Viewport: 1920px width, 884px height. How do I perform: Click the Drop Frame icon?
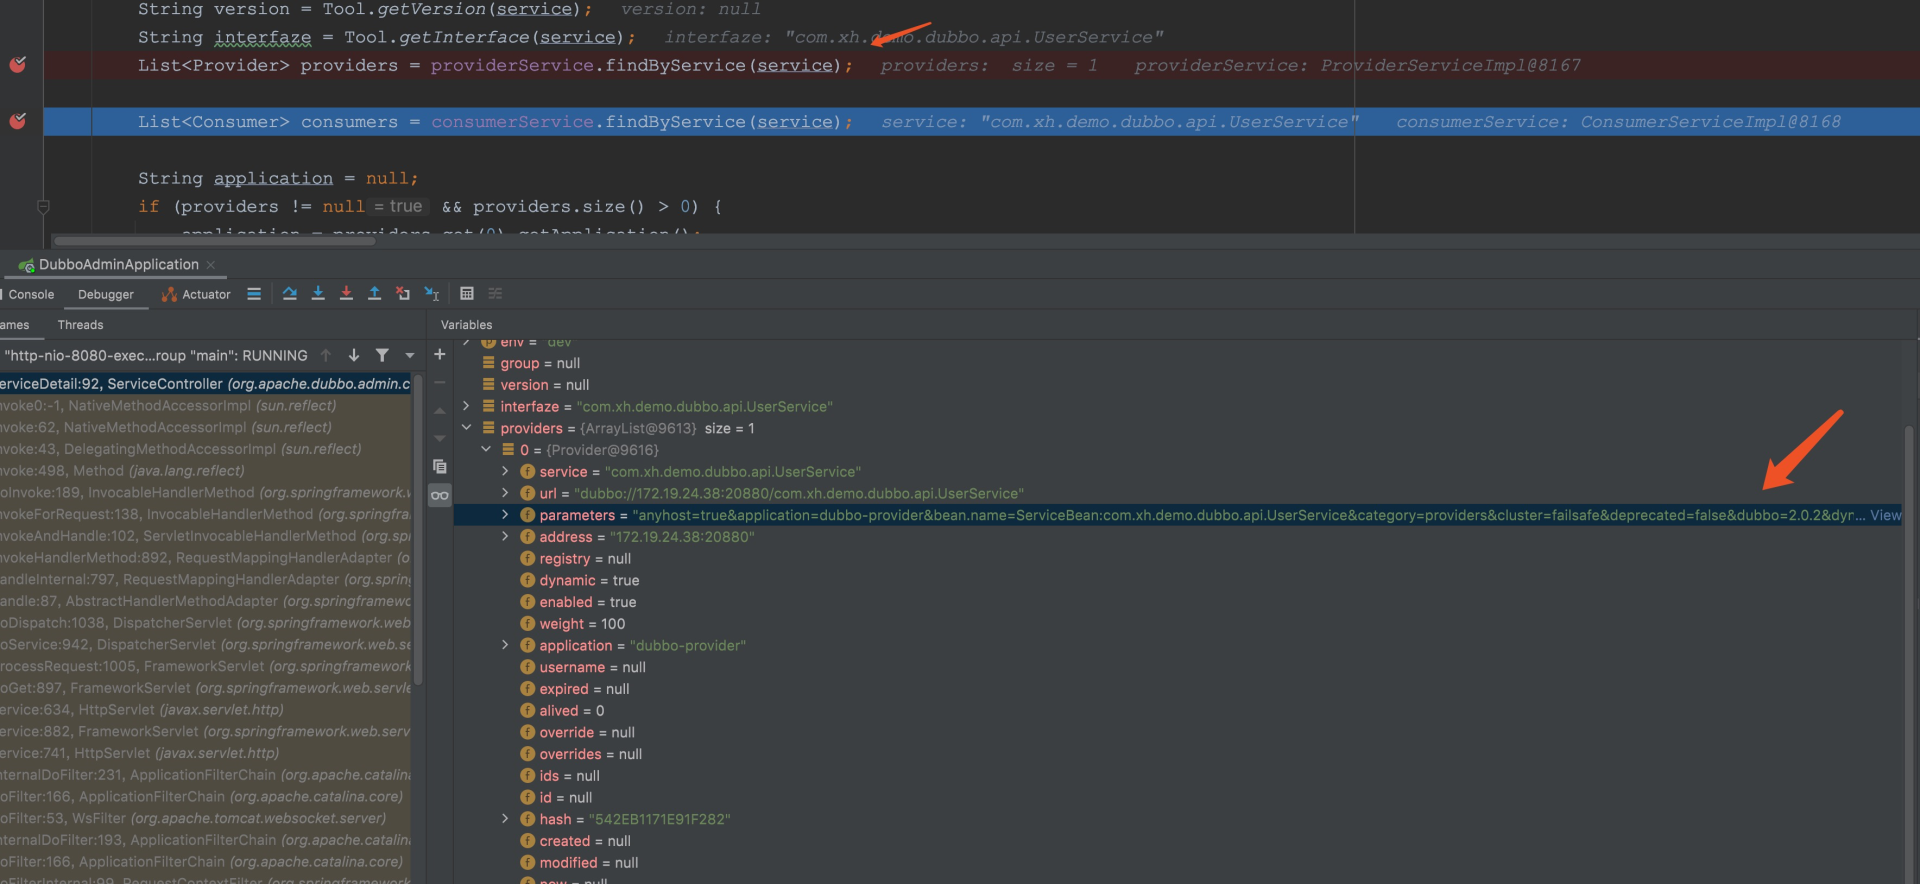coord(403,294)
